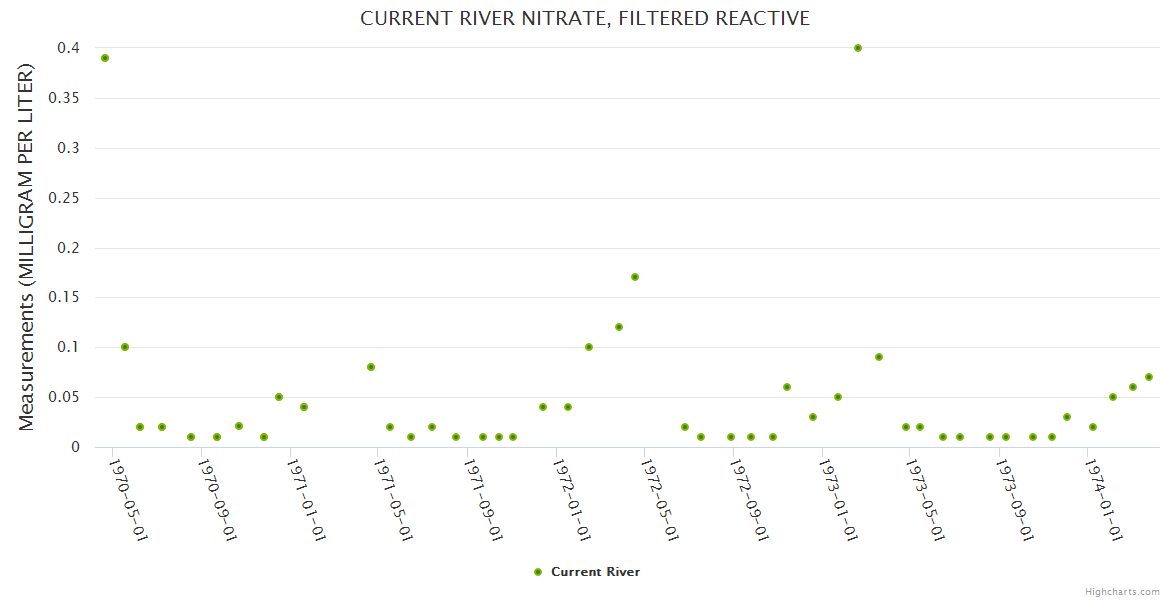The image size is (1170, 600).
Task: Open the Highcharts.com credit link
Action: (x=1122, y=591)
